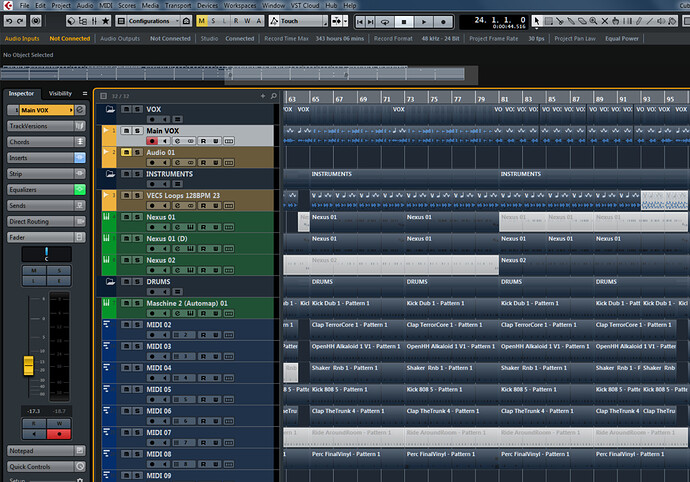Select the Erase tool

click(x=582, y=21)
